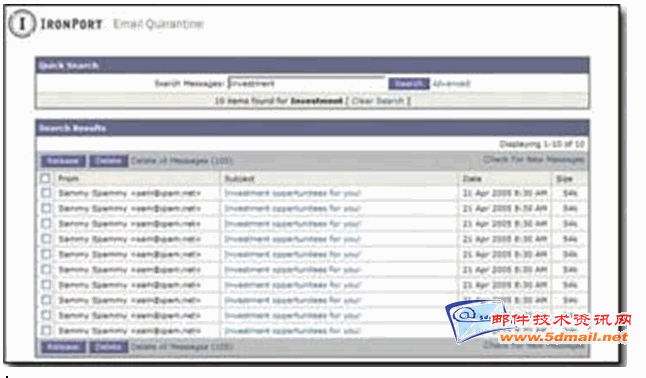The width and height of the screenshot is (646, 378).
Task: Click Check For New Messages link at top
Action: click(534, 159)
